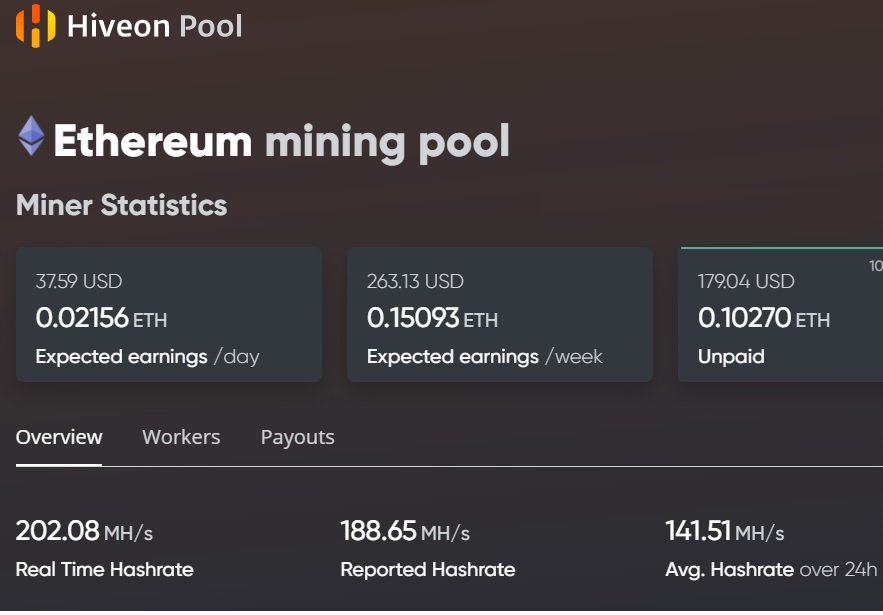
Task: Switch to the Payouts tab
Action: (x=297, y=438)
